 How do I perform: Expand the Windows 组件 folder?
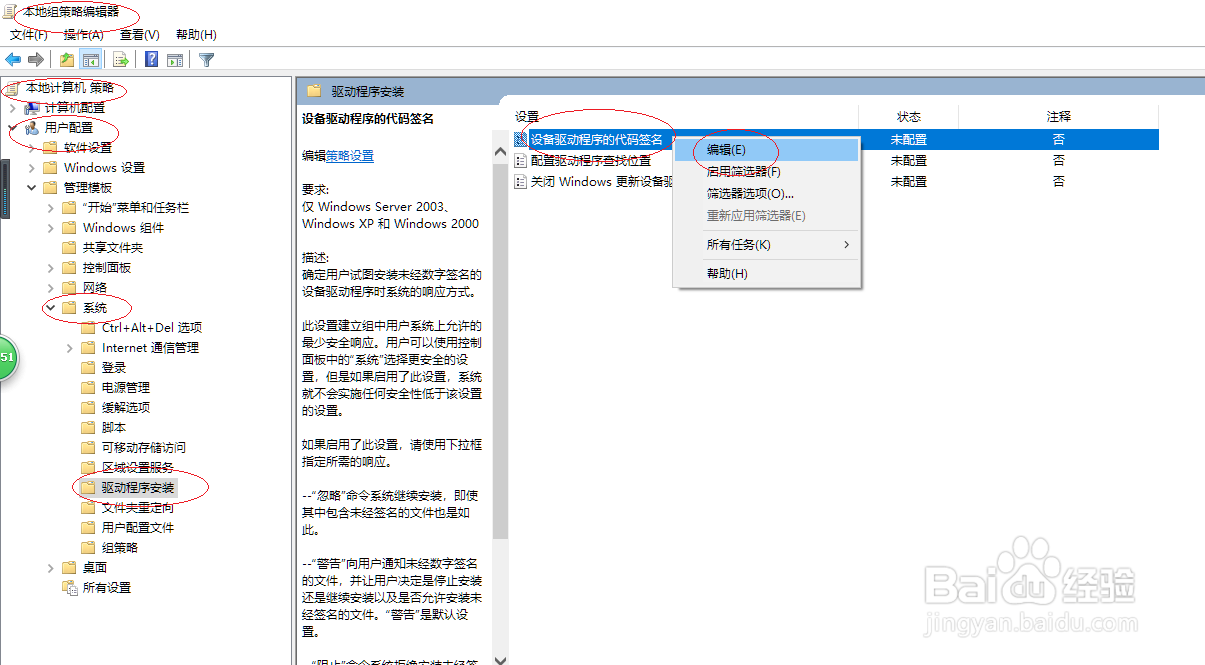coord(50,228)
